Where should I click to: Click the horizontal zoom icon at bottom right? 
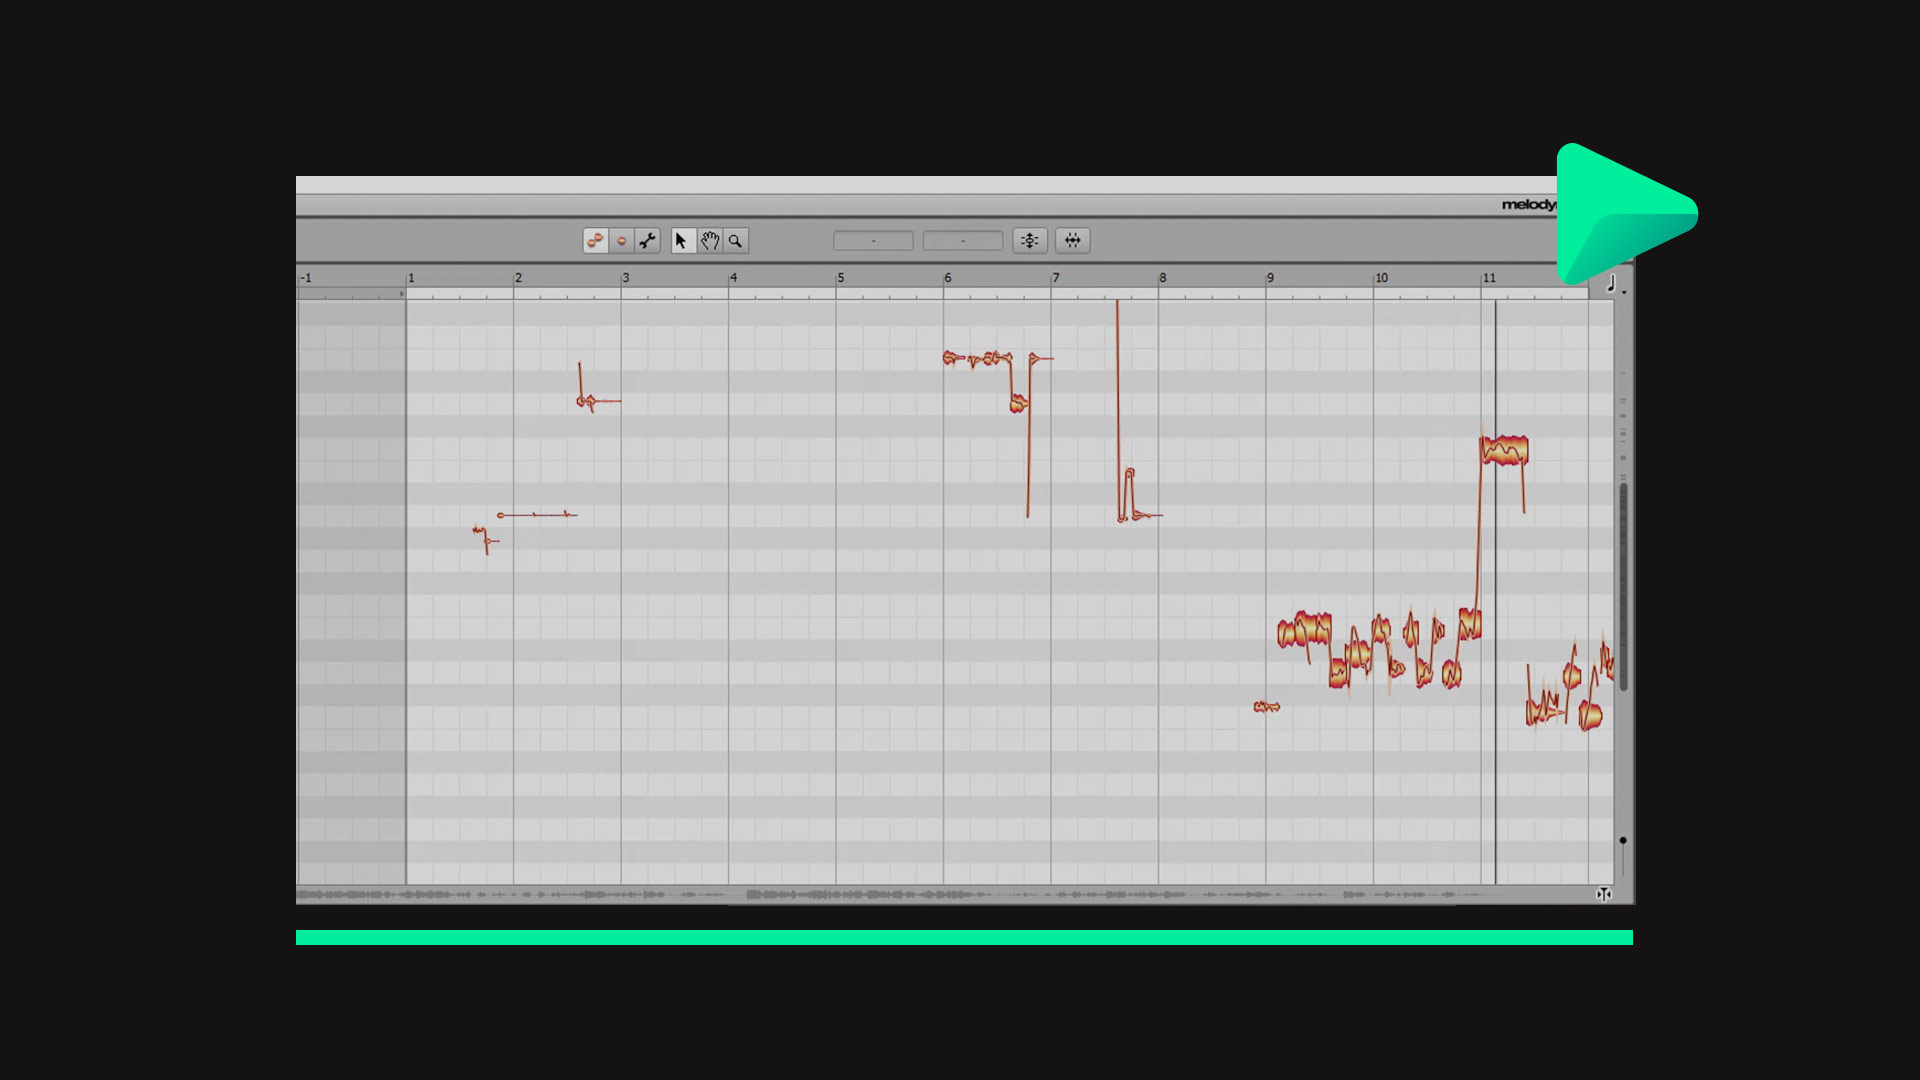pos(1604,894)
